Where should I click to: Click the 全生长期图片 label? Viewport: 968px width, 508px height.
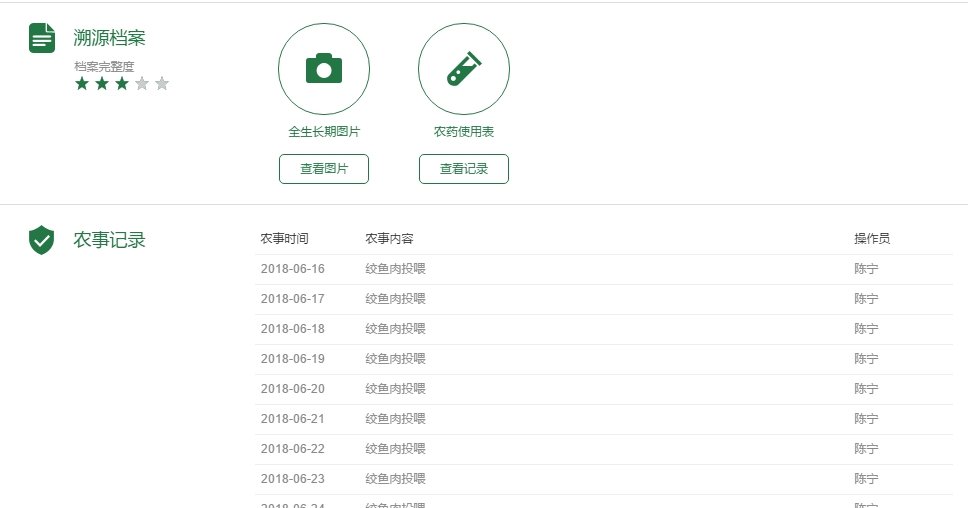tap(324, 132)
